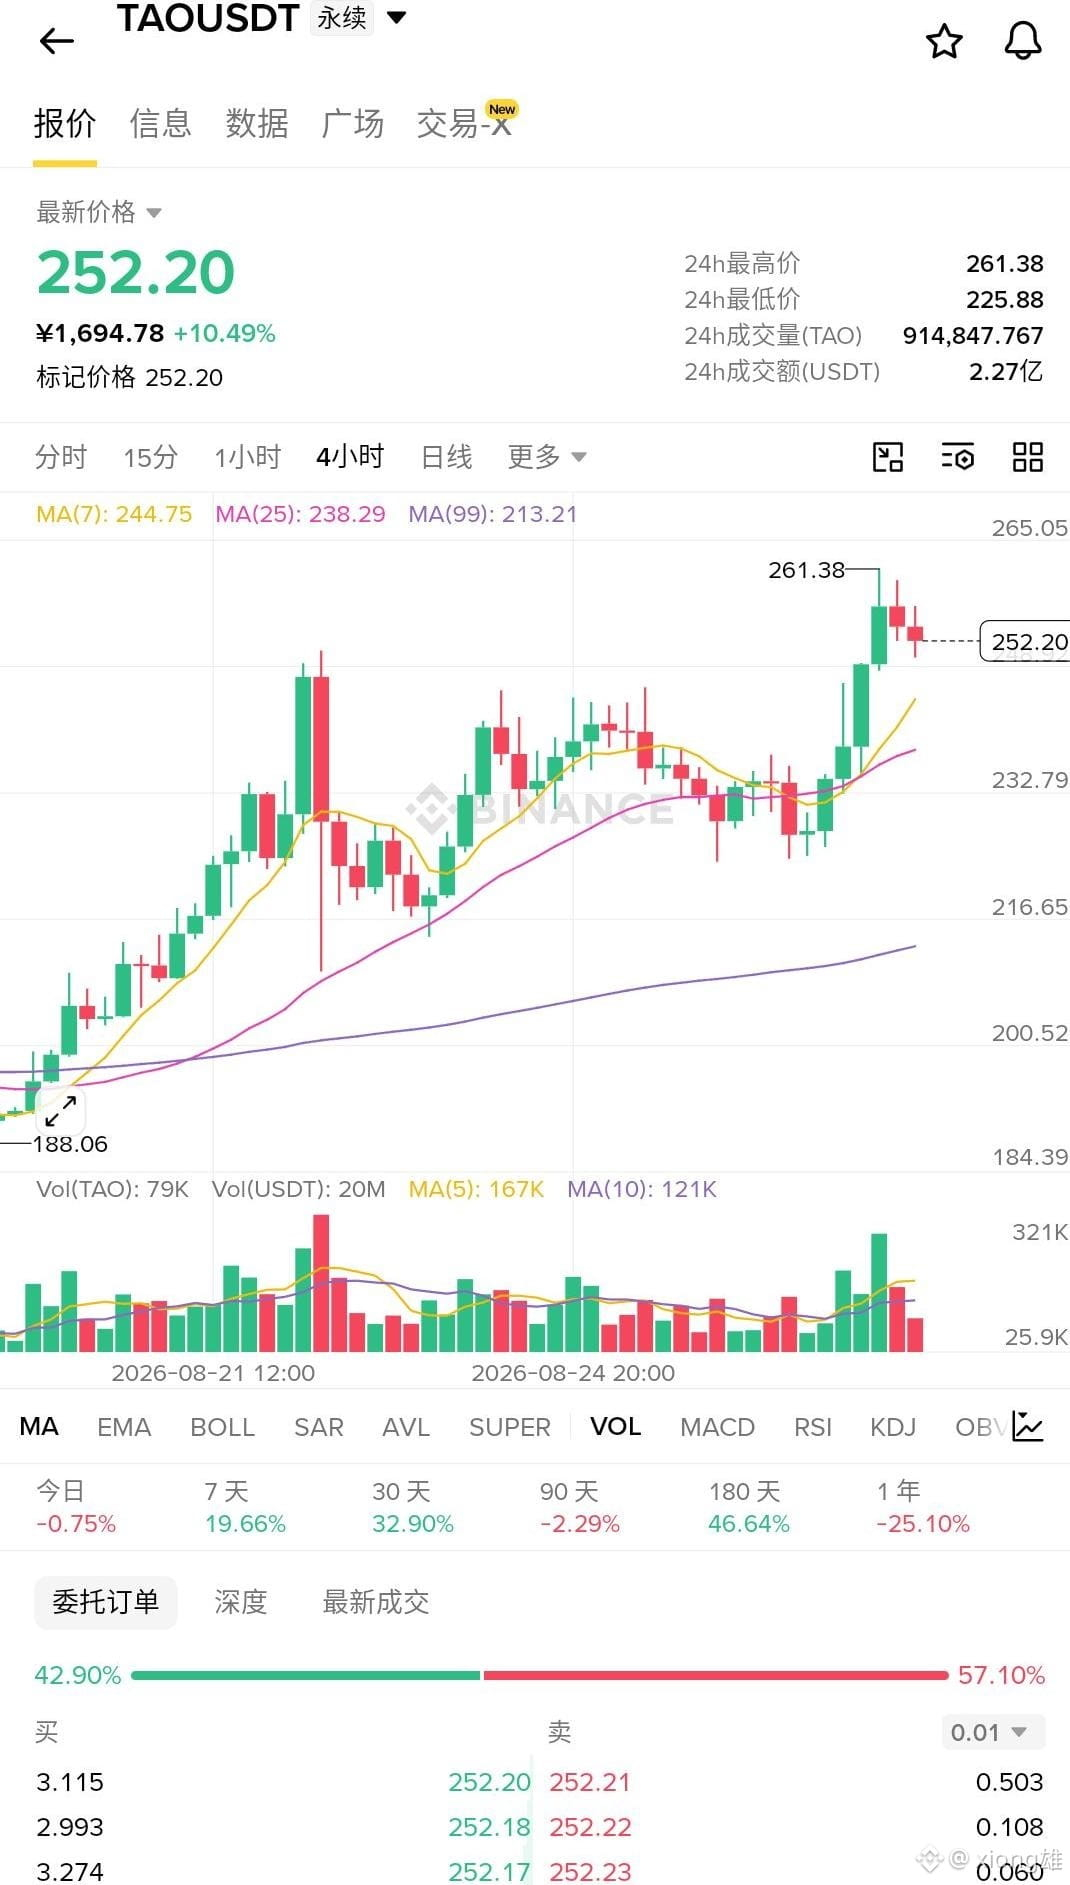The height and width of the screenshot is (1885, 1070).
Task: Tap the 252.20 current price label on chart
Action: click(x=1025, y=641)
